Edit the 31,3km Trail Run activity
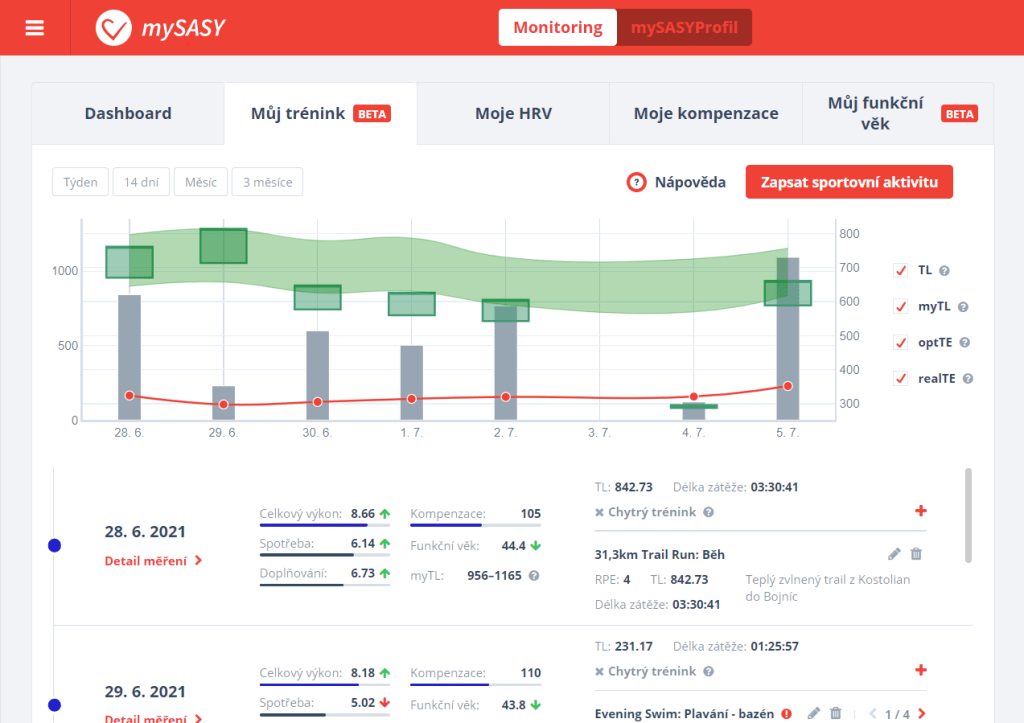The width and height of the screenshot is (1024, 723). 895,553
